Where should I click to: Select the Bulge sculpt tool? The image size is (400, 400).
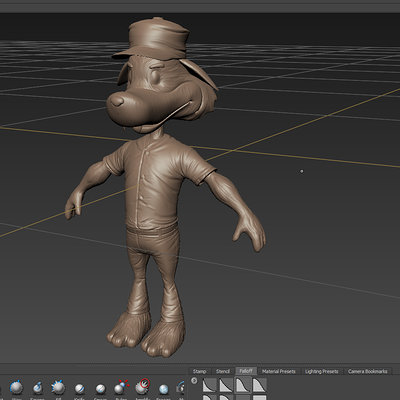pos(121,387)
